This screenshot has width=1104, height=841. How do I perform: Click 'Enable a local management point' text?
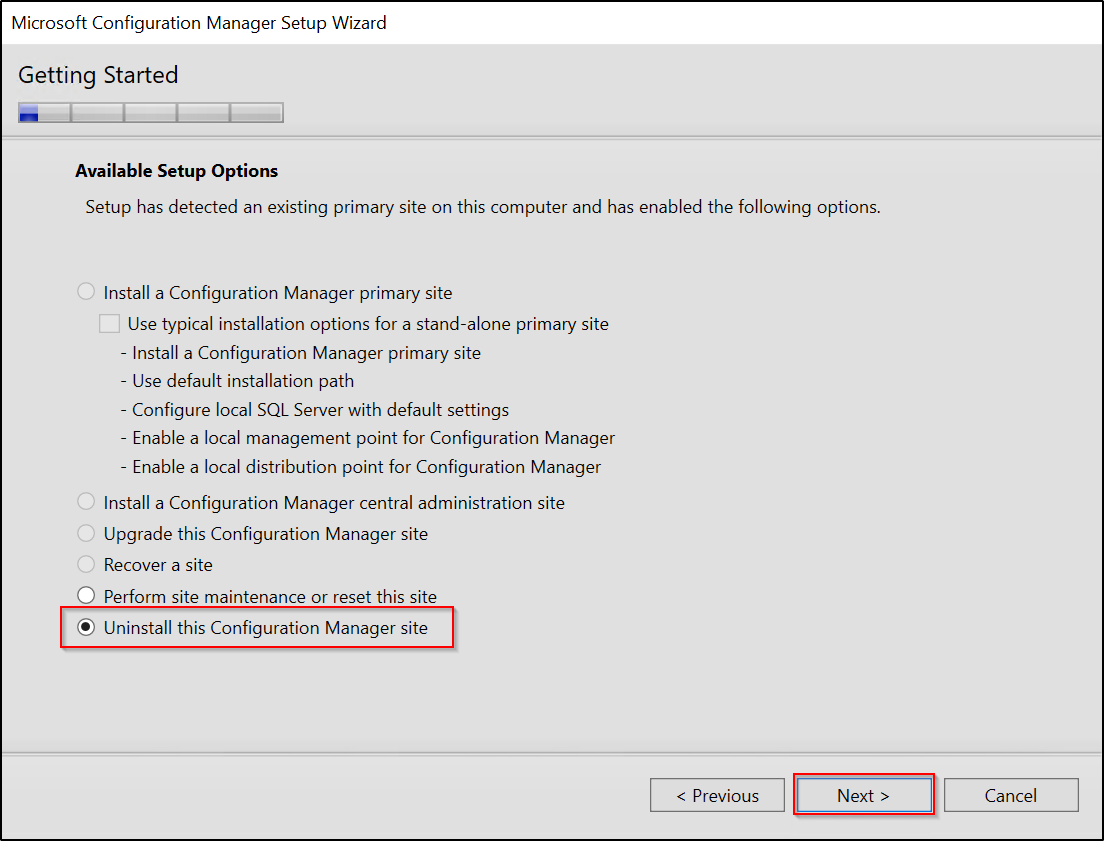tap(368, 438)
